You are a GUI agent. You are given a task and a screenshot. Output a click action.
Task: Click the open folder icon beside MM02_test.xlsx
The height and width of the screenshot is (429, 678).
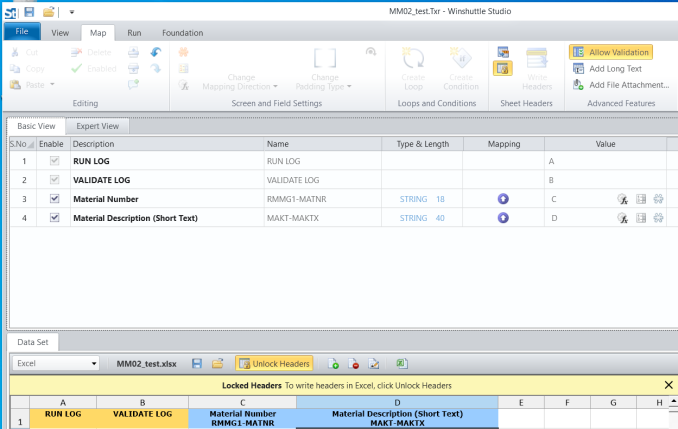point(217,364)
